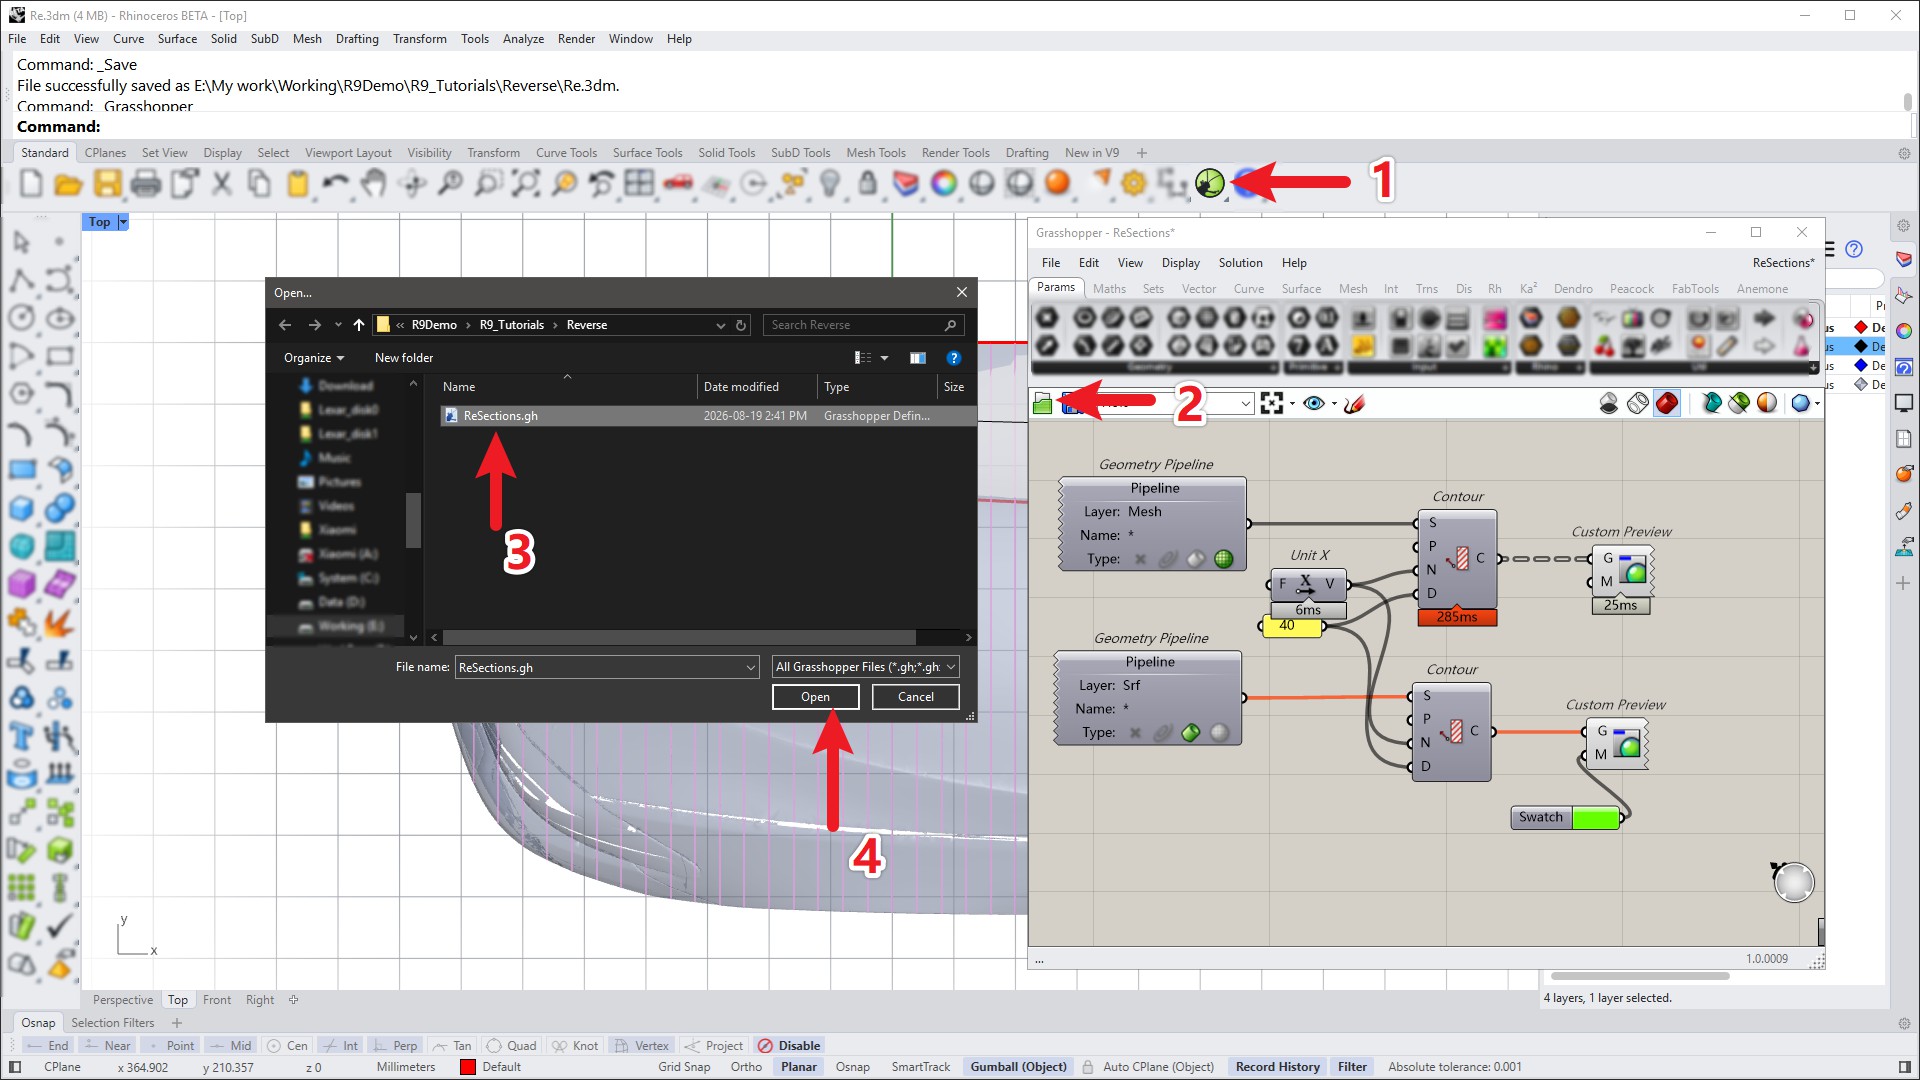Click the Open file icon in Grasshopper canvas toolbar
Image resolution: width=1920 pixels, height=1080 pixels.
pos(1042,403)
